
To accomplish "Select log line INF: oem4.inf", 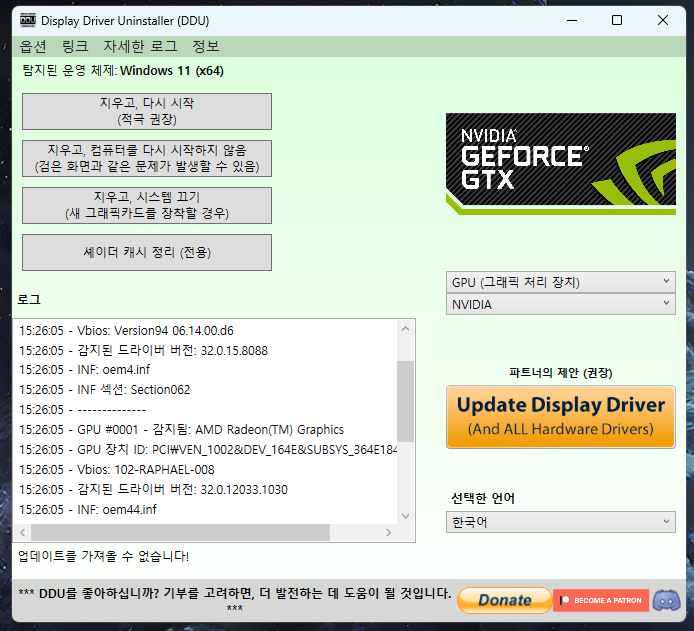I will tap(85, 369).
